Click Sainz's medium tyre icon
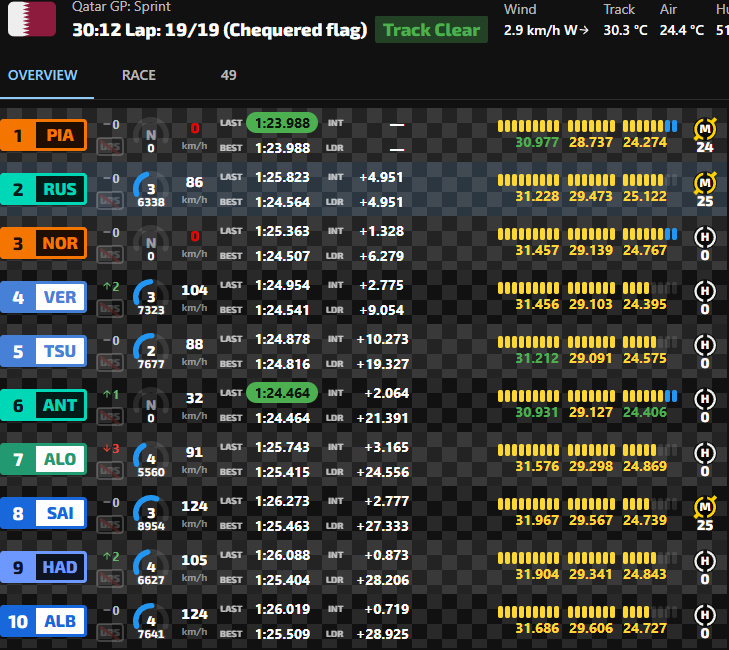Image resolution: width=729 pixels, height=650 pixels. (x=705, y=507)
